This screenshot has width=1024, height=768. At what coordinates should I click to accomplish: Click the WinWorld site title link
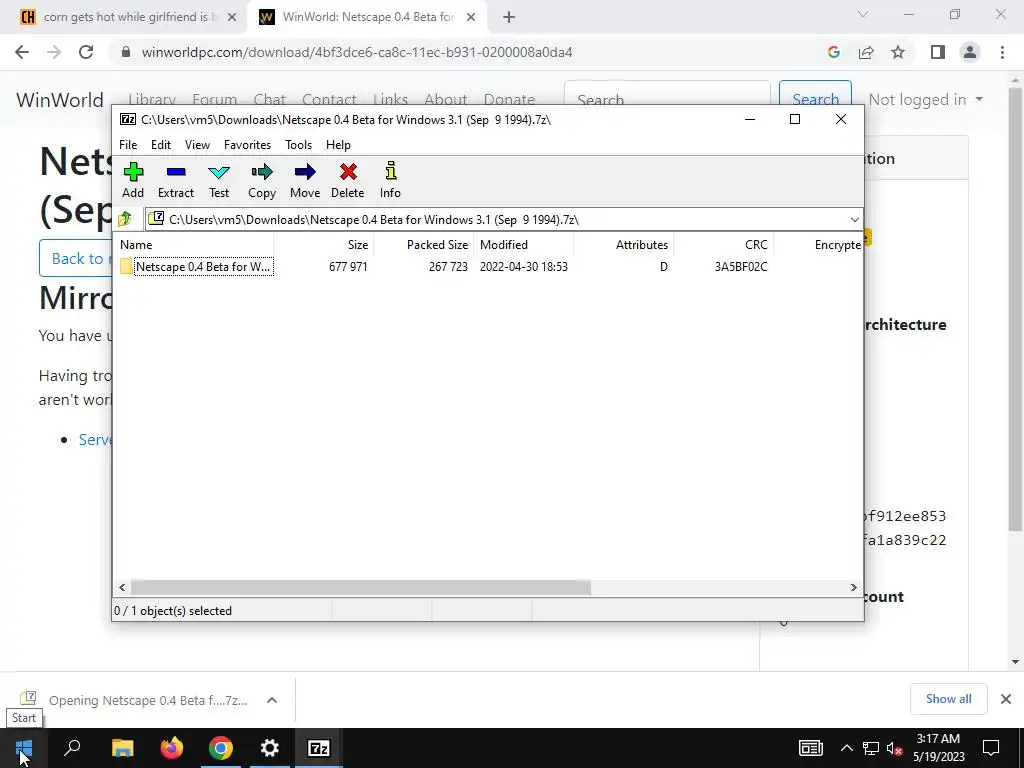tap(59, 100)
